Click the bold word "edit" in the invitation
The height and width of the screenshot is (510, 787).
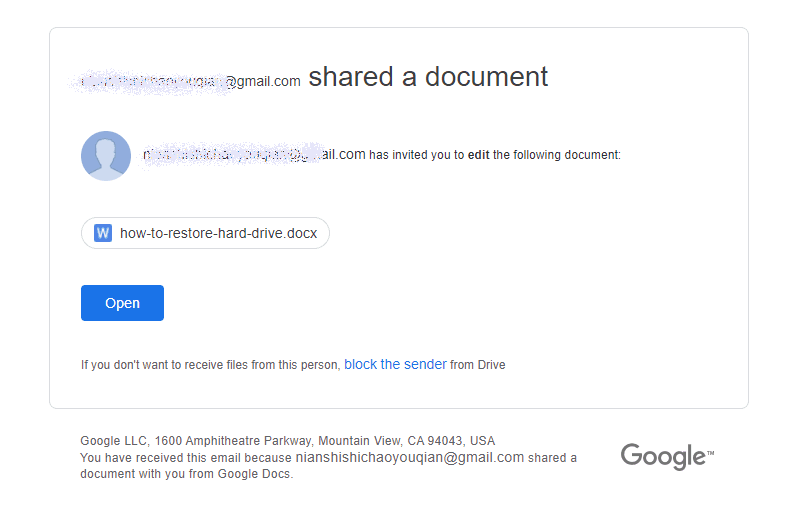tap(479, 156)
